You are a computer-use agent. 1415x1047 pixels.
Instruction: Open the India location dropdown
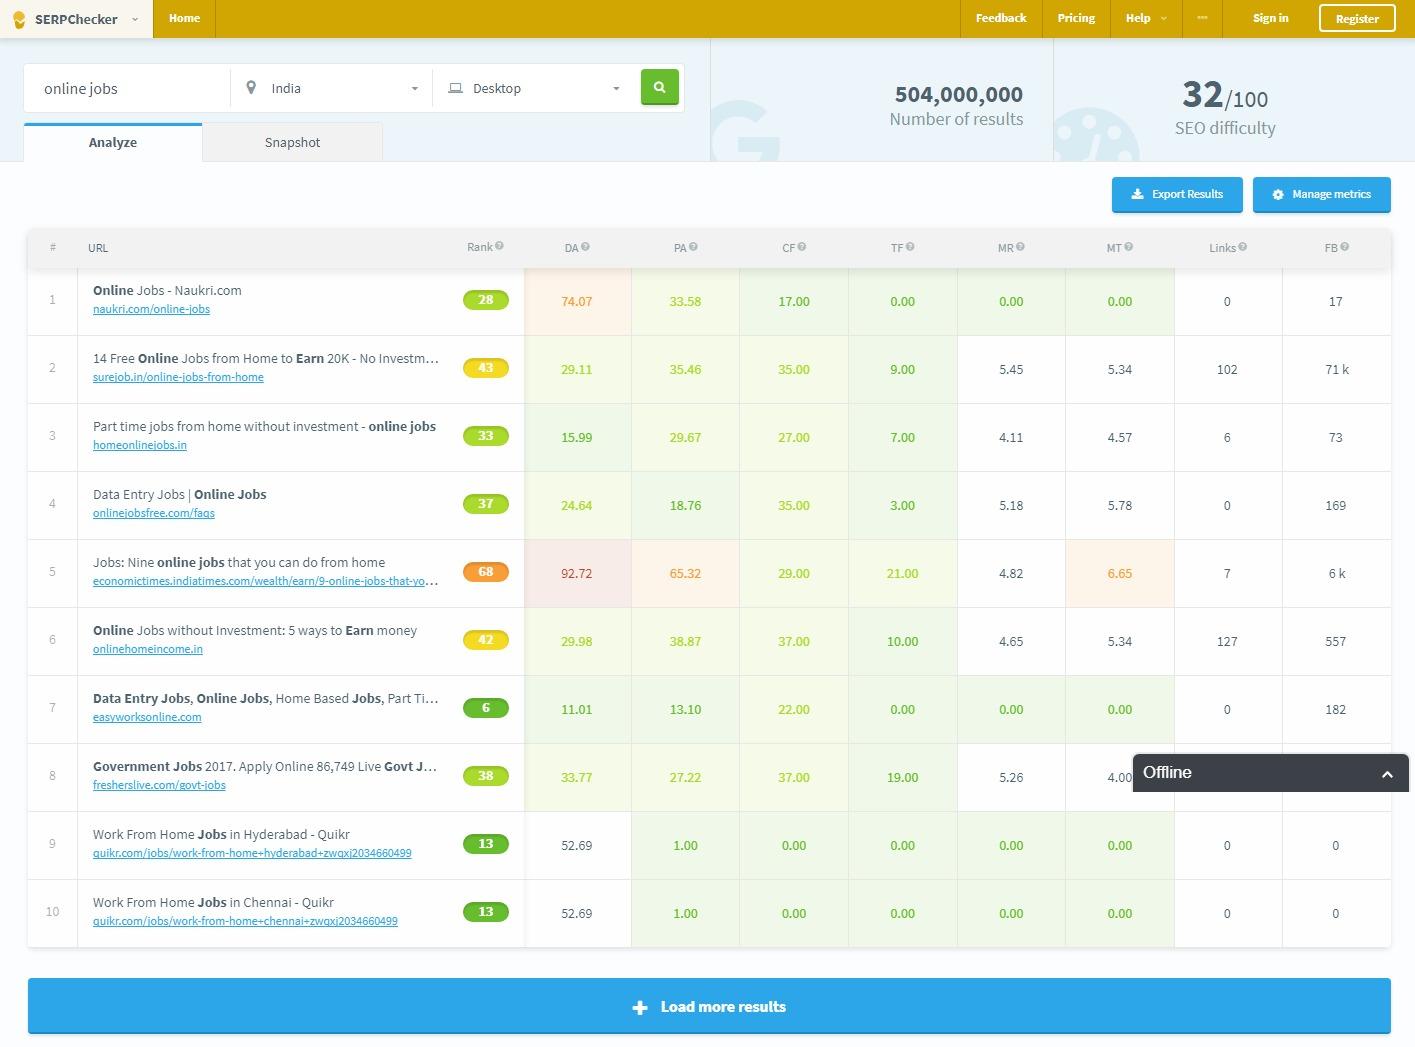coord(332,88)
